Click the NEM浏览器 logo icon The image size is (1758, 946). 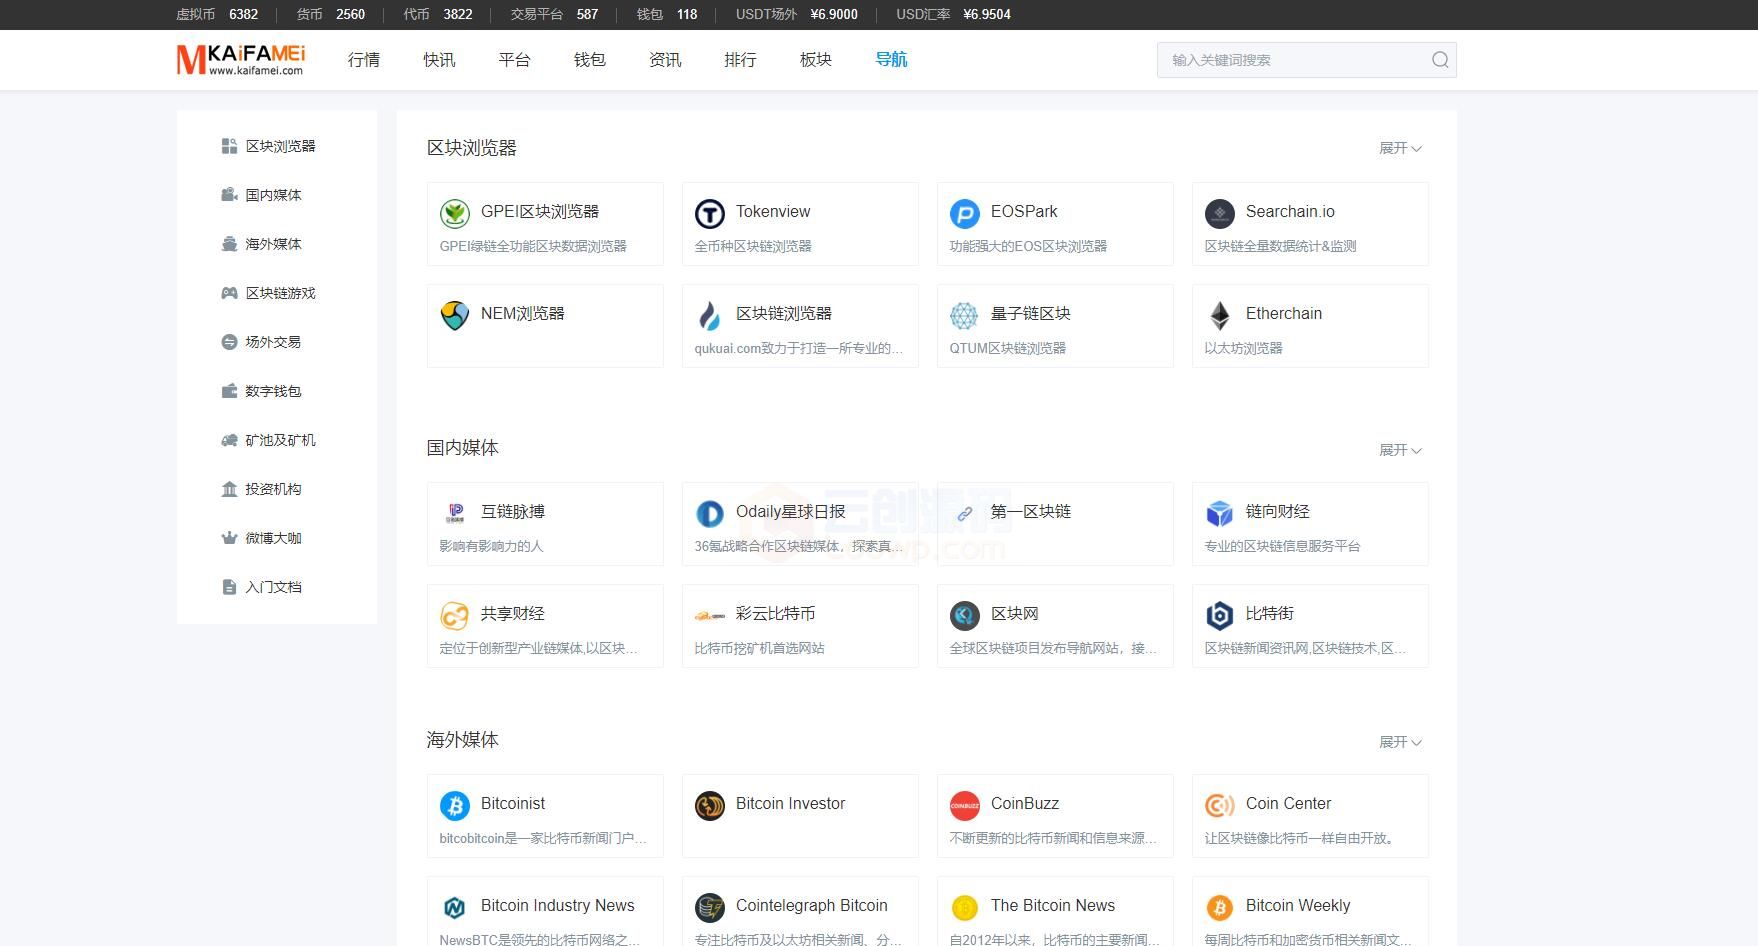455,315
